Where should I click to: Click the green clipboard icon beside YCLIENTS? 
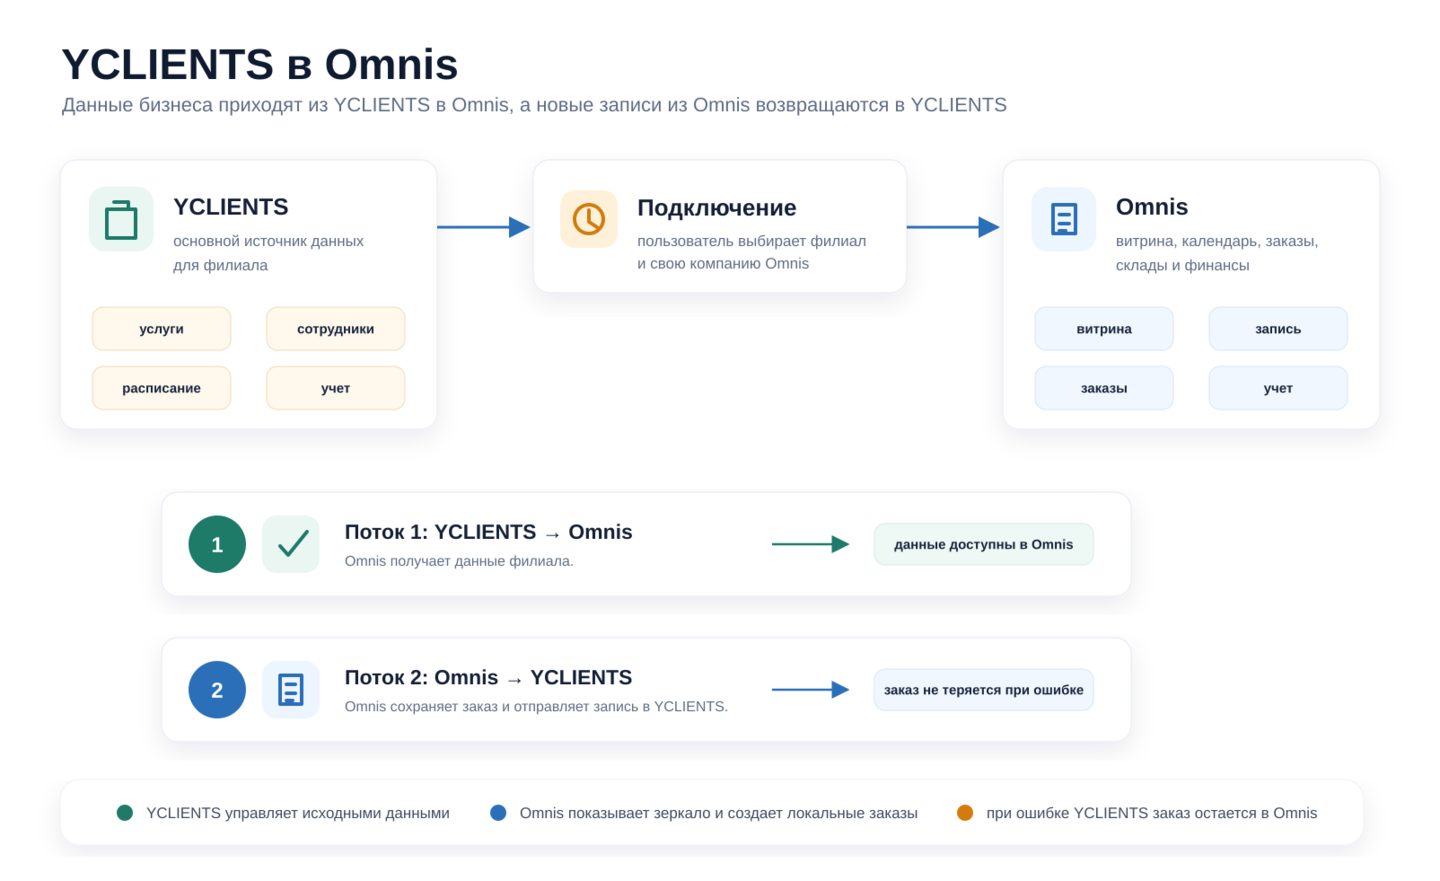121,219
